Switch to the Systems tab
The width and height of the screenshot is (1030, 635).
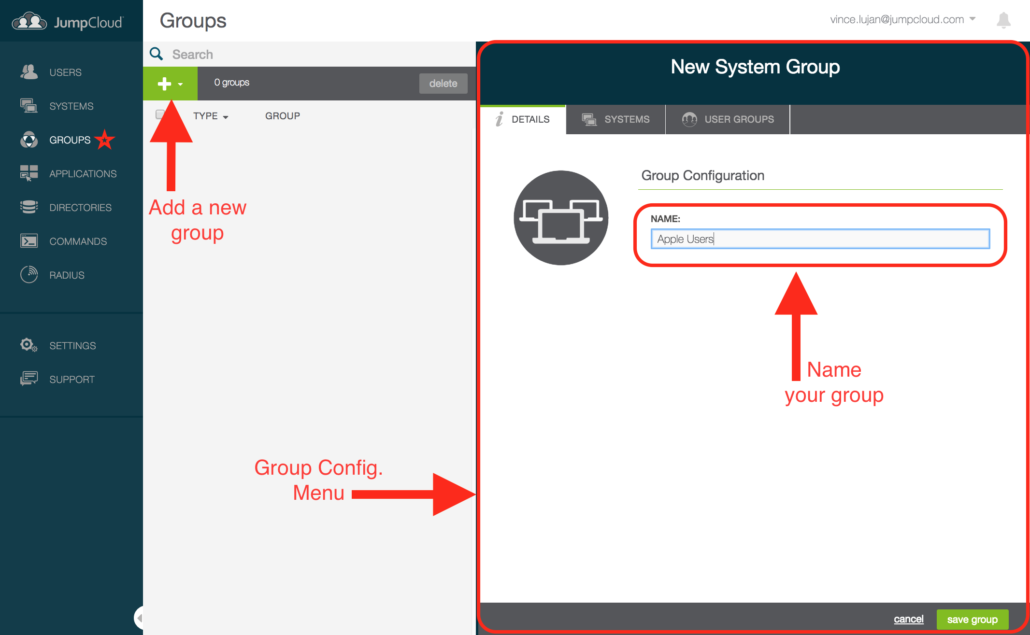coord(615,119)
